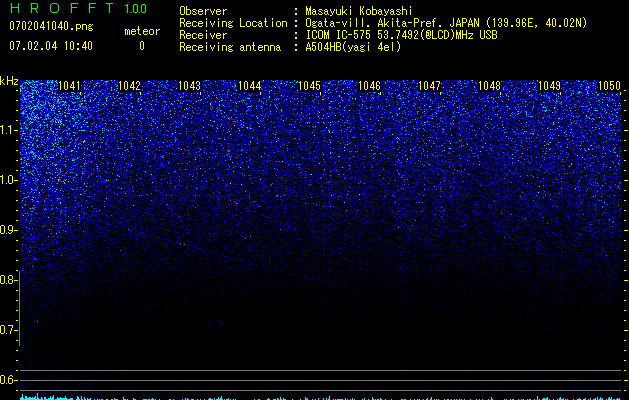Click the observer name Masayuki Kobayashi

(358, 11)
